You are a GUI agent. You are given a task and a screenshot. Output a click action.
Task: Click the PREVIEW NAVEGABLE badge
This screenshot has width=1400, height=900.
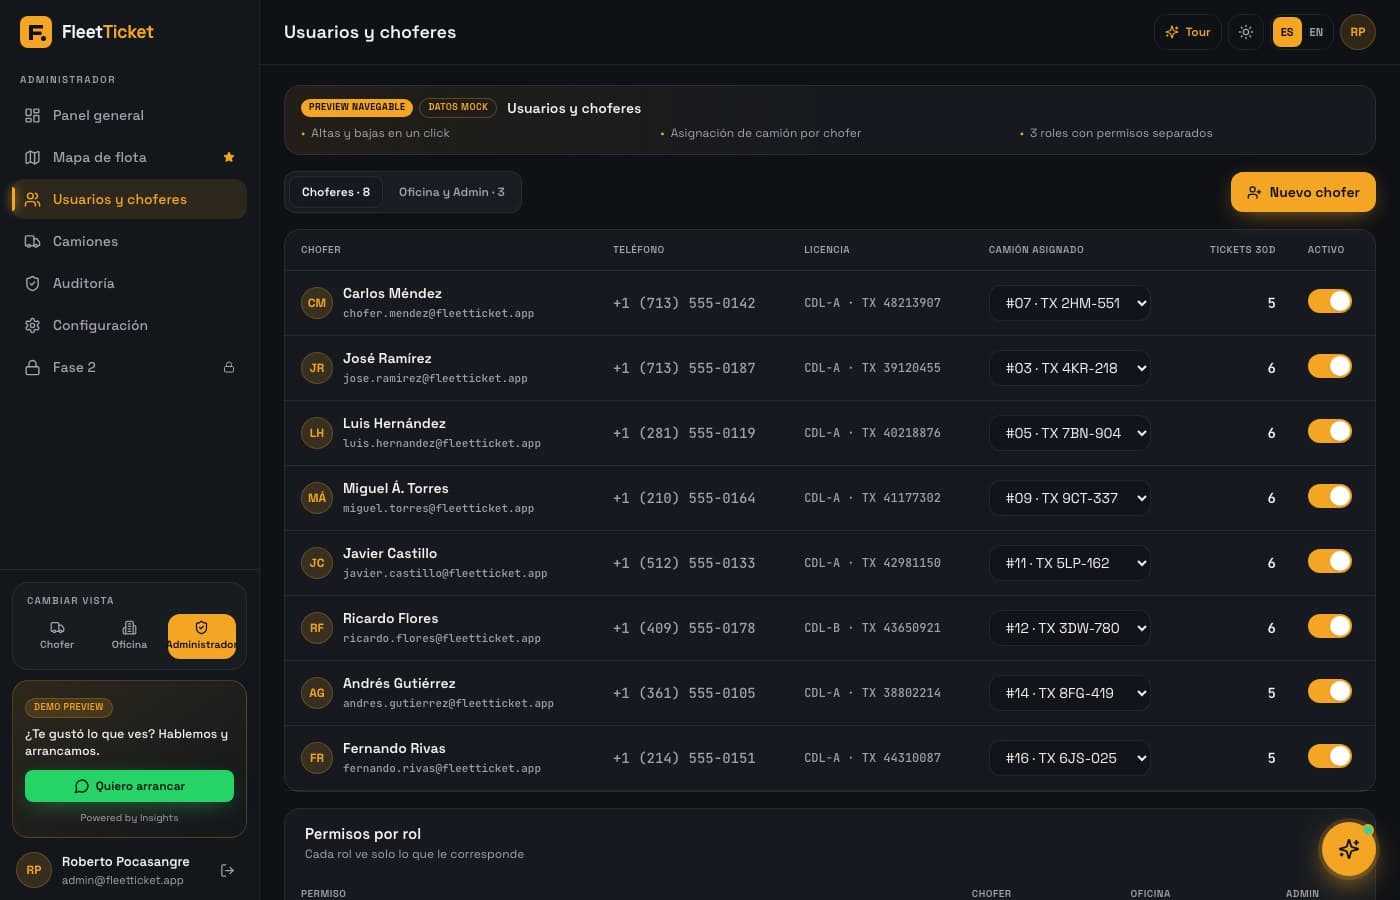pos(357,107)
